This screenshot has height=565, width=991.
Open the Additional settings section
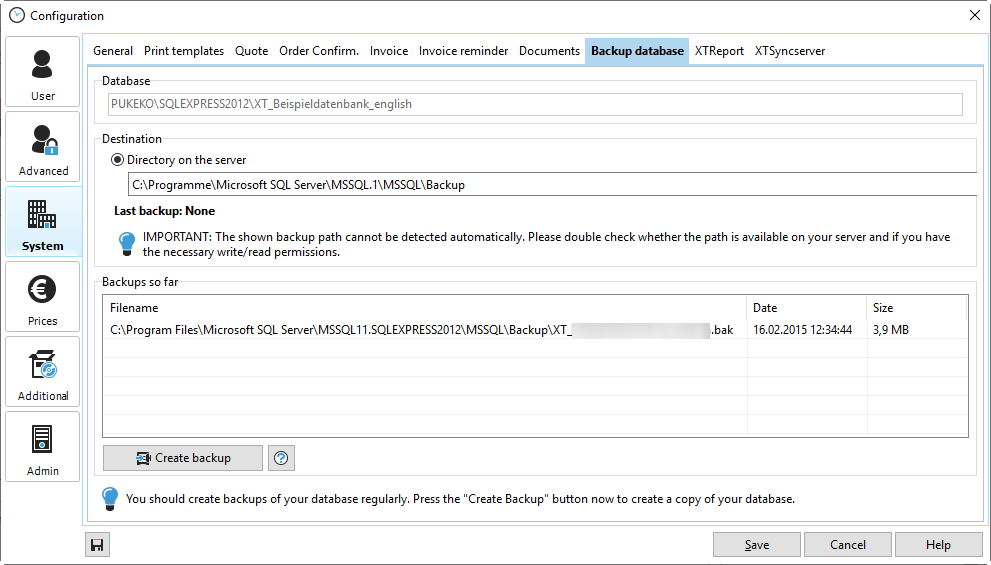pos(43,372)
